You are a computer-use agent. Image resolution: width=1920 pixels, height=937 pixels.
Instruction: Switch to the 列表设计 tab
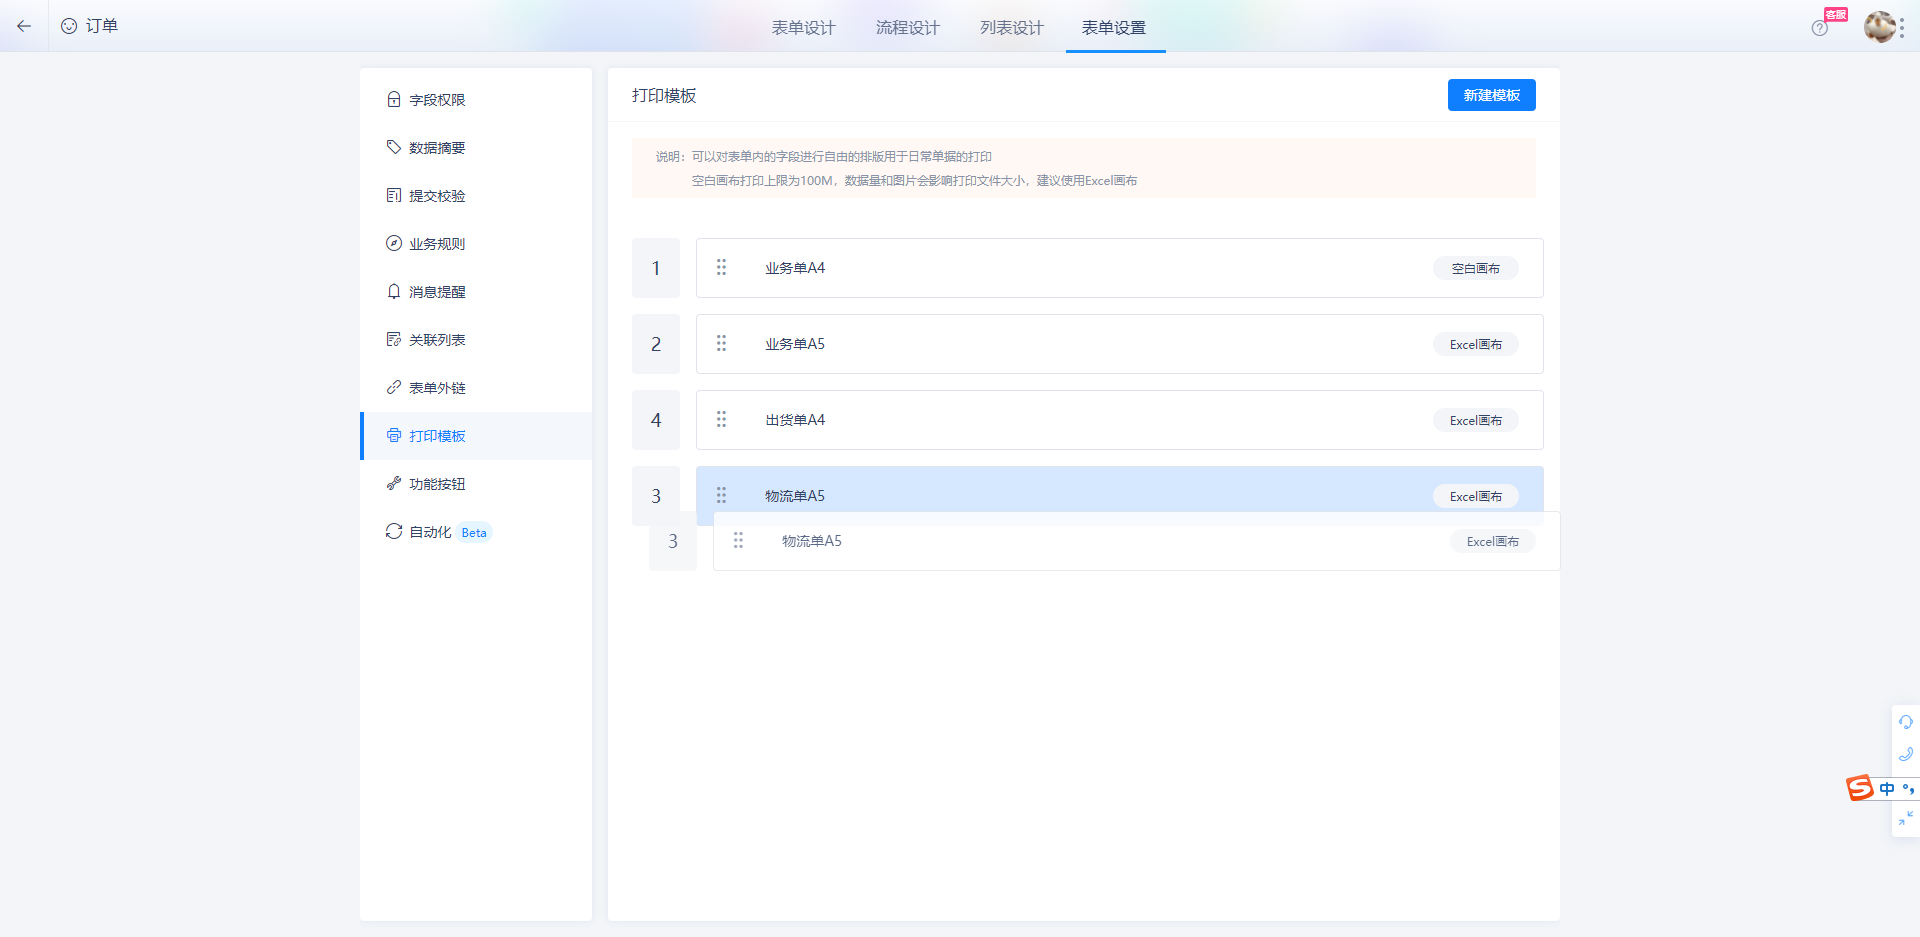tap(1012, 28)
